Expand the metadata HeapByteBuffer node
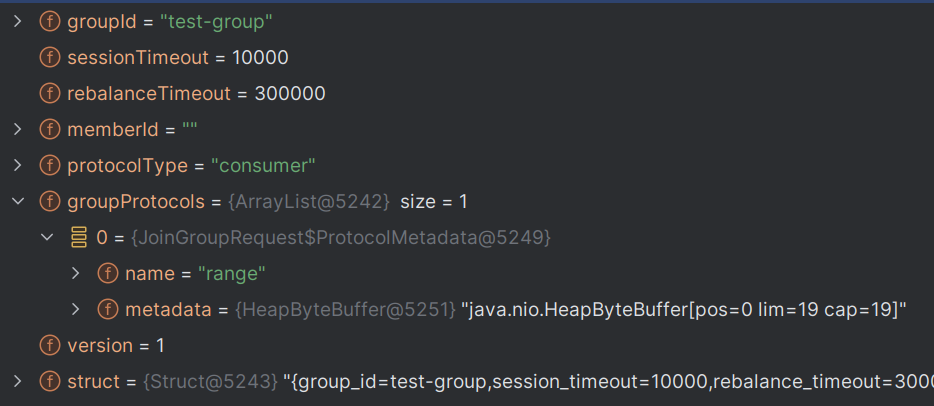Viewport: 934px width, 406px height. point(75,310)
